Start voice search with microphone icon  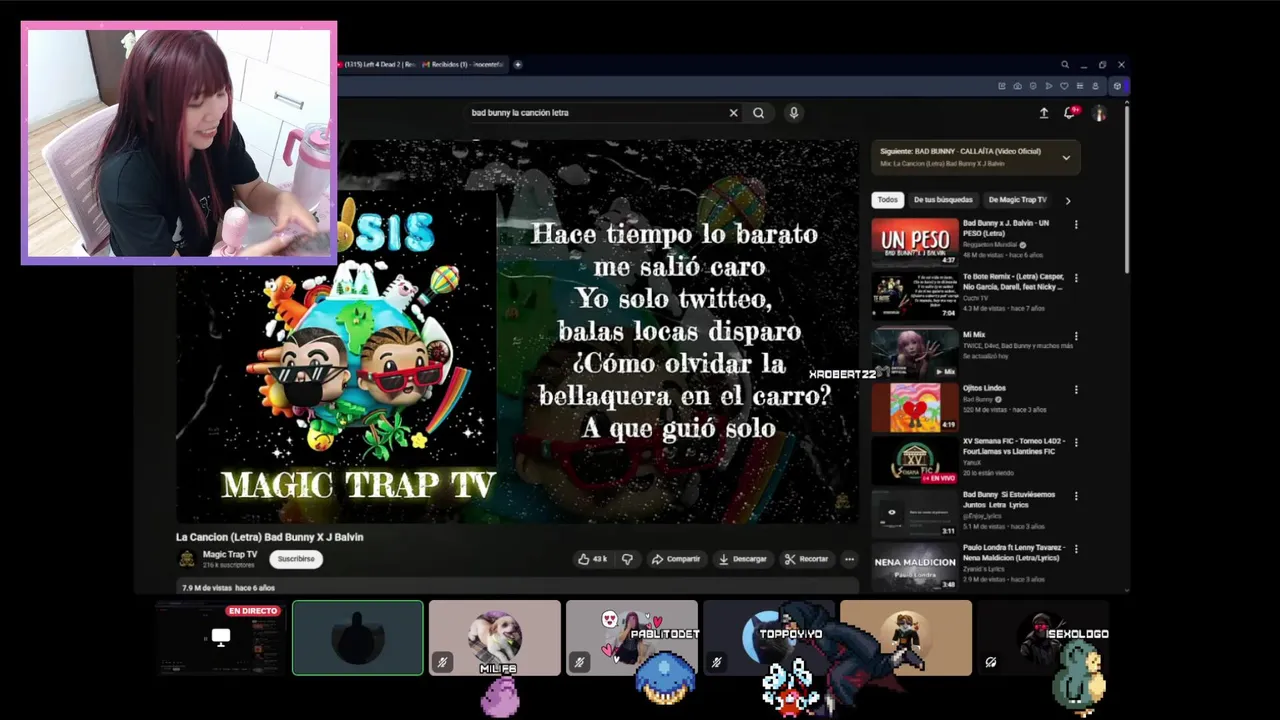794,113
